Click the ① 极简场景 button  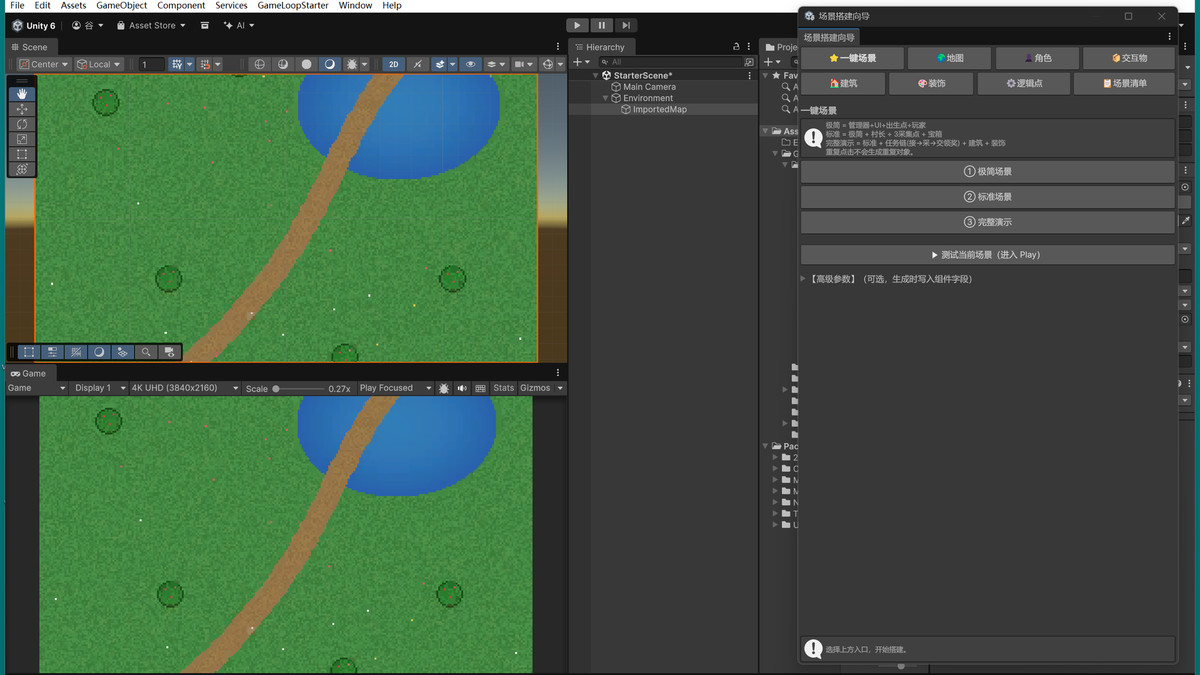[987, 171]
